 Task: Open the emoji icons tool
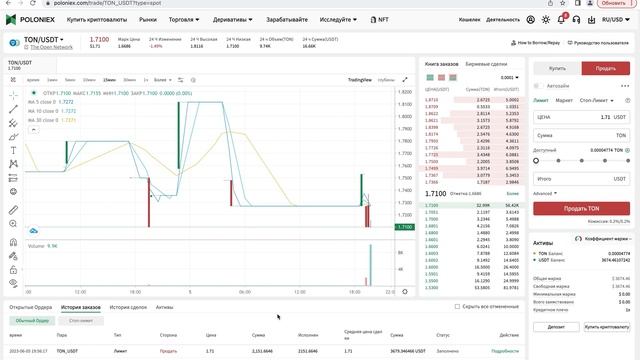[13, 191]
